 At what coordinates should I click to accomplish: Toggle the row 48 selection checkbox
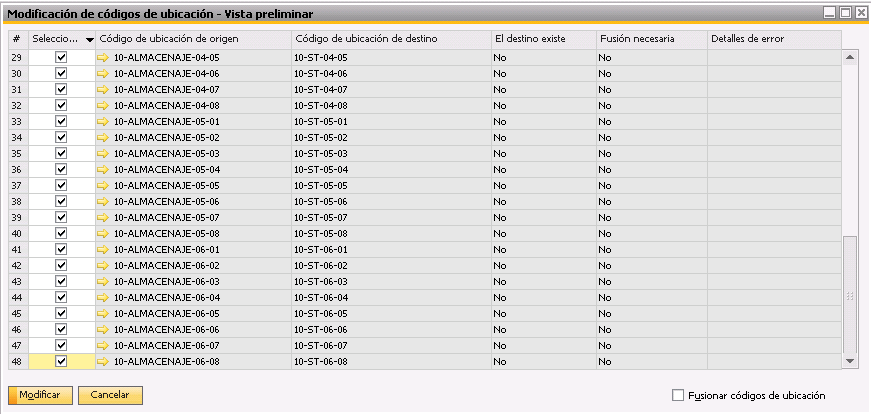62,362
